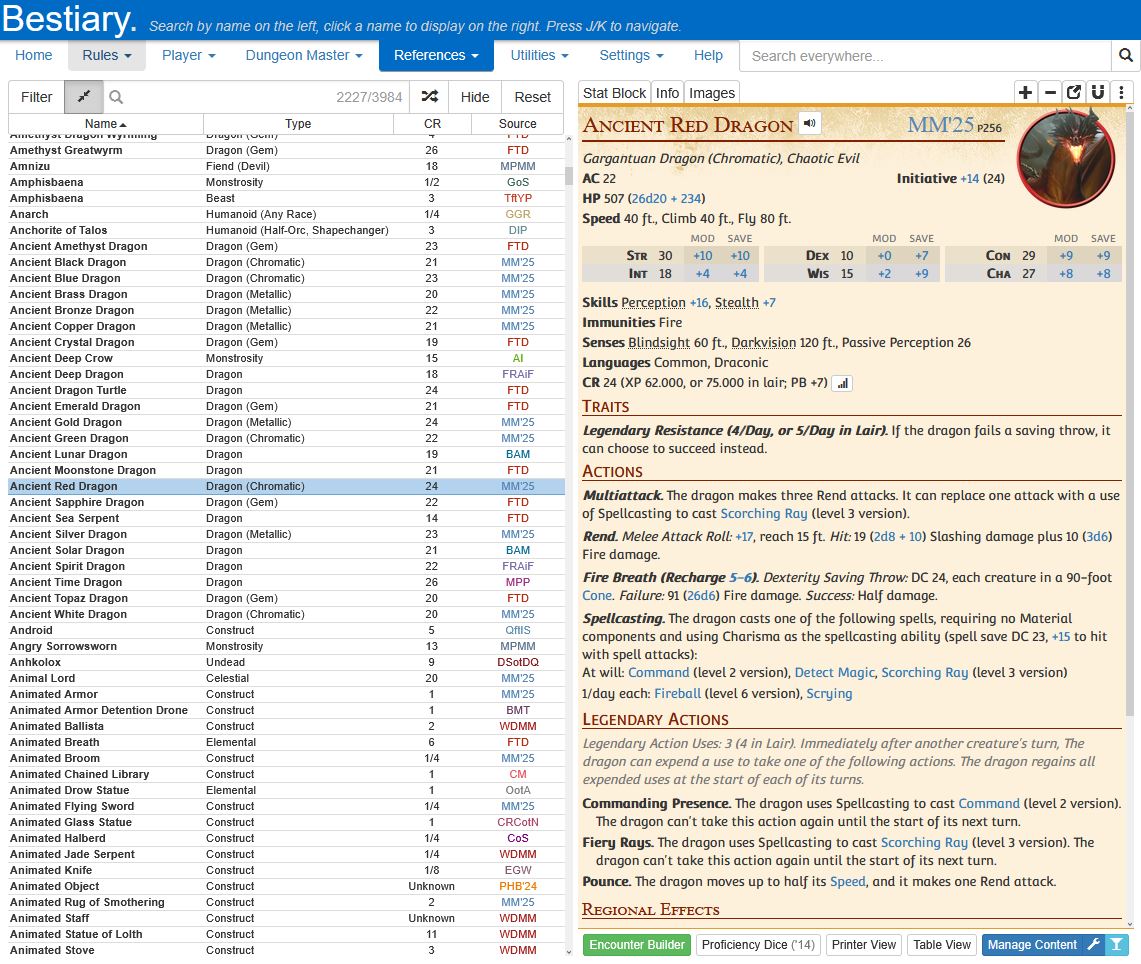The width and height of the screenshot is (1141, 964).
Task: Toggle the funnel icon next to Manage Content
Action: tap(1117, 945)
